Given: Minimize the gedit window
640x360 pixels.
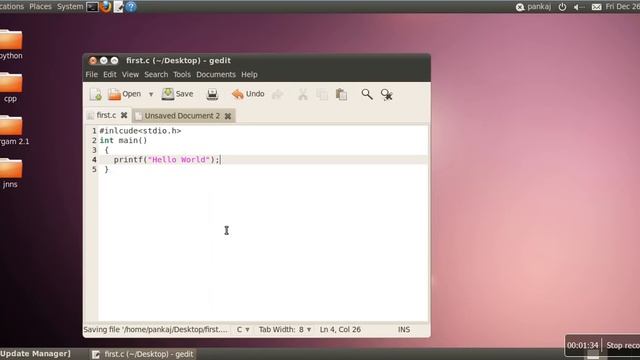Looking at the screenshot, I should [x=104, y=60].
